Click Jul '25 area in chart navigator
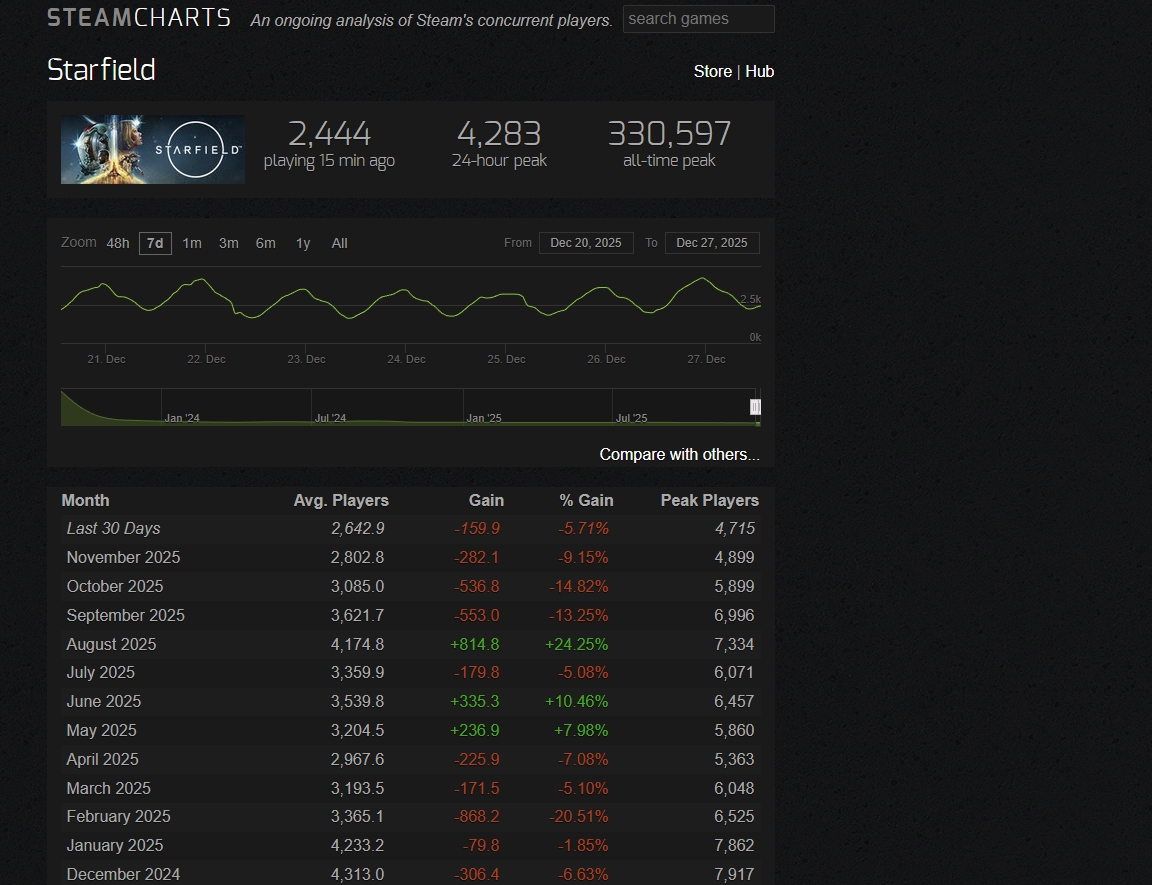The image size is (1152, 885). click(x=632, y=418)
